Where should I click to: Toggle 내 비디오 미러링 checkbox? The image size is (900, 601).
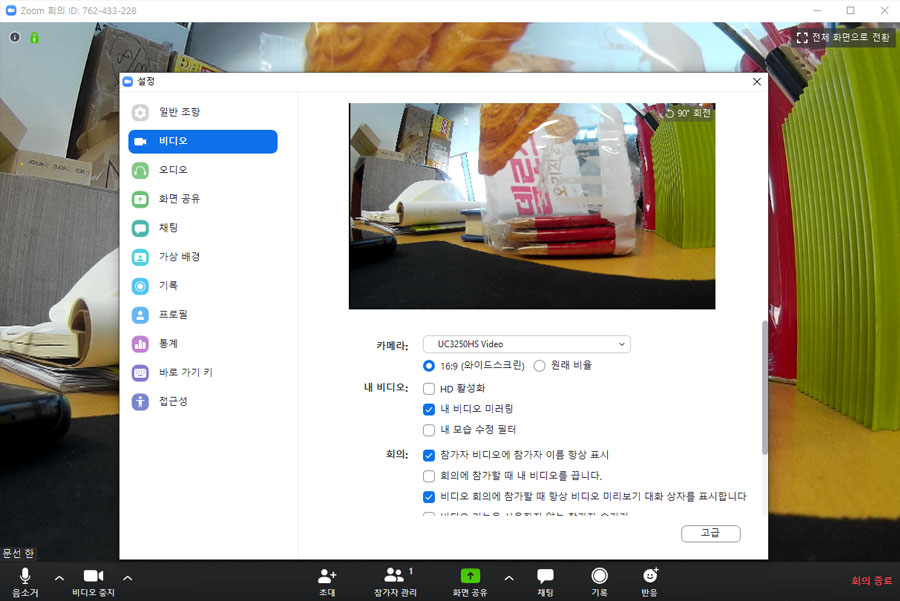tap(429, 409)
